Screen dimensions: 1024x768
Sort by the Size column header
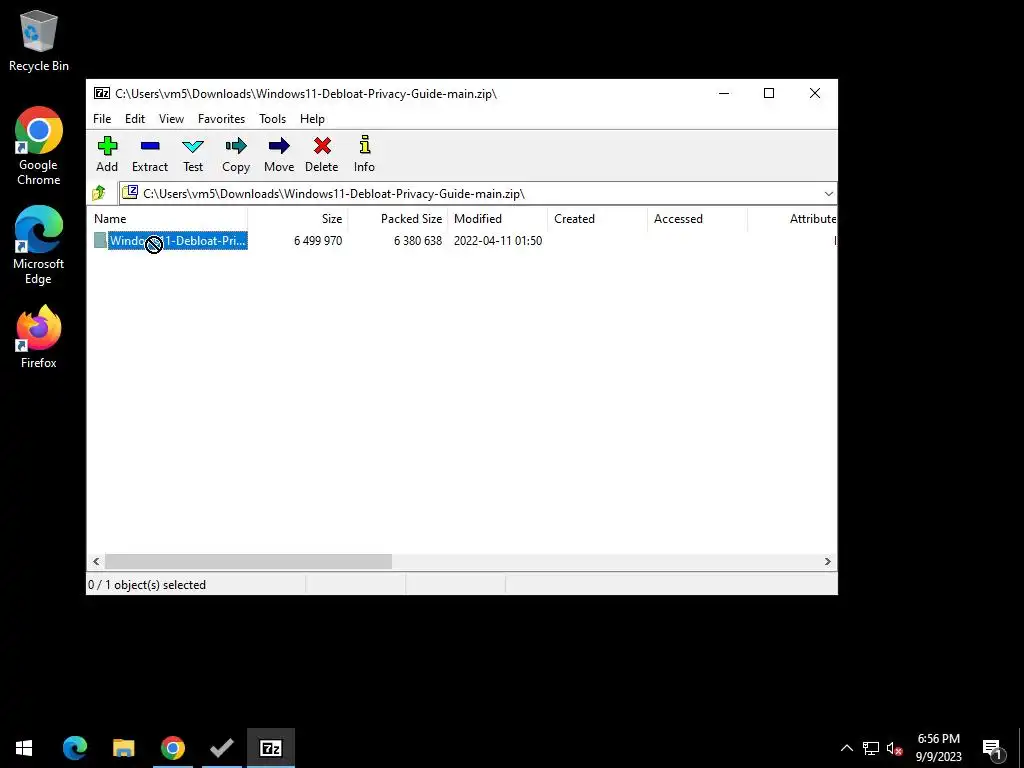[x=298, y=219]
